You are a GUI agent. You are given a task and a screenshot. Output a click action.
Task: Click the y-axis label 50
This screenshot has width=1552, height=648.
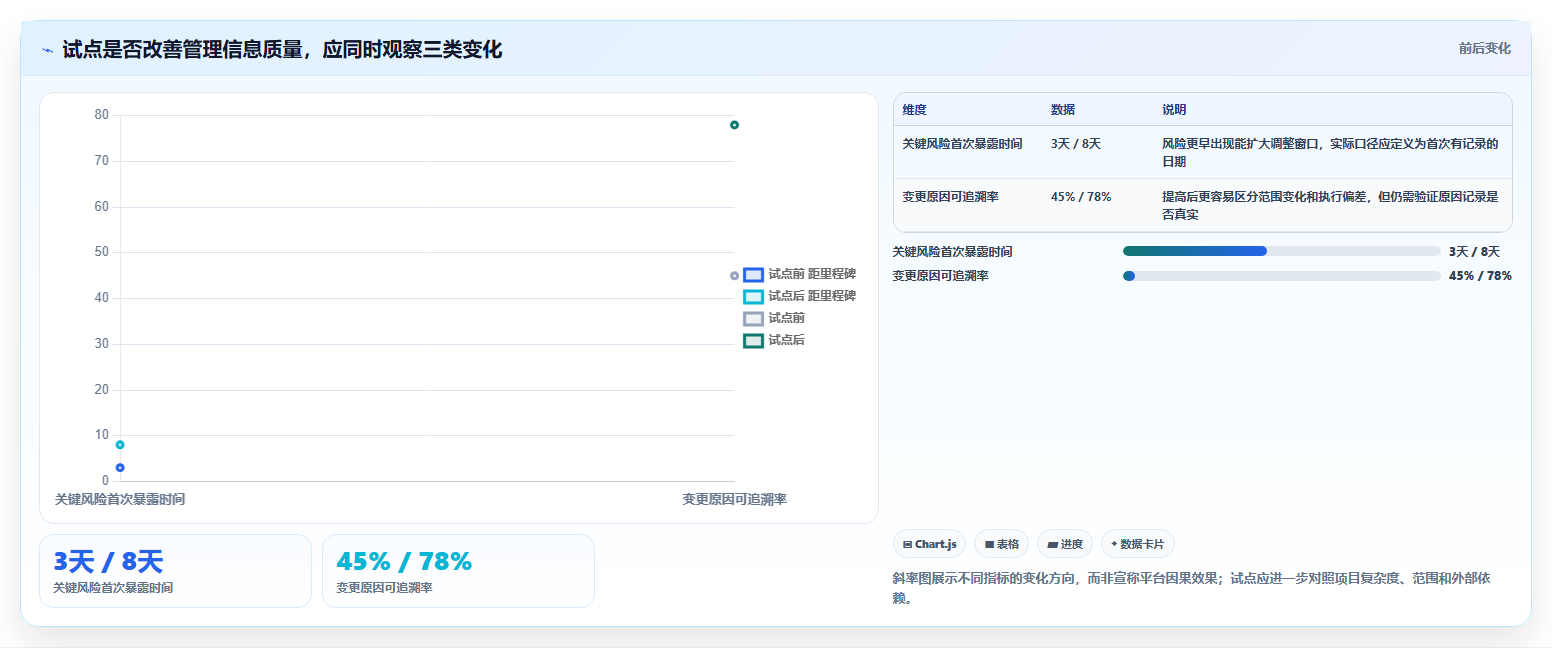[102, 251]
